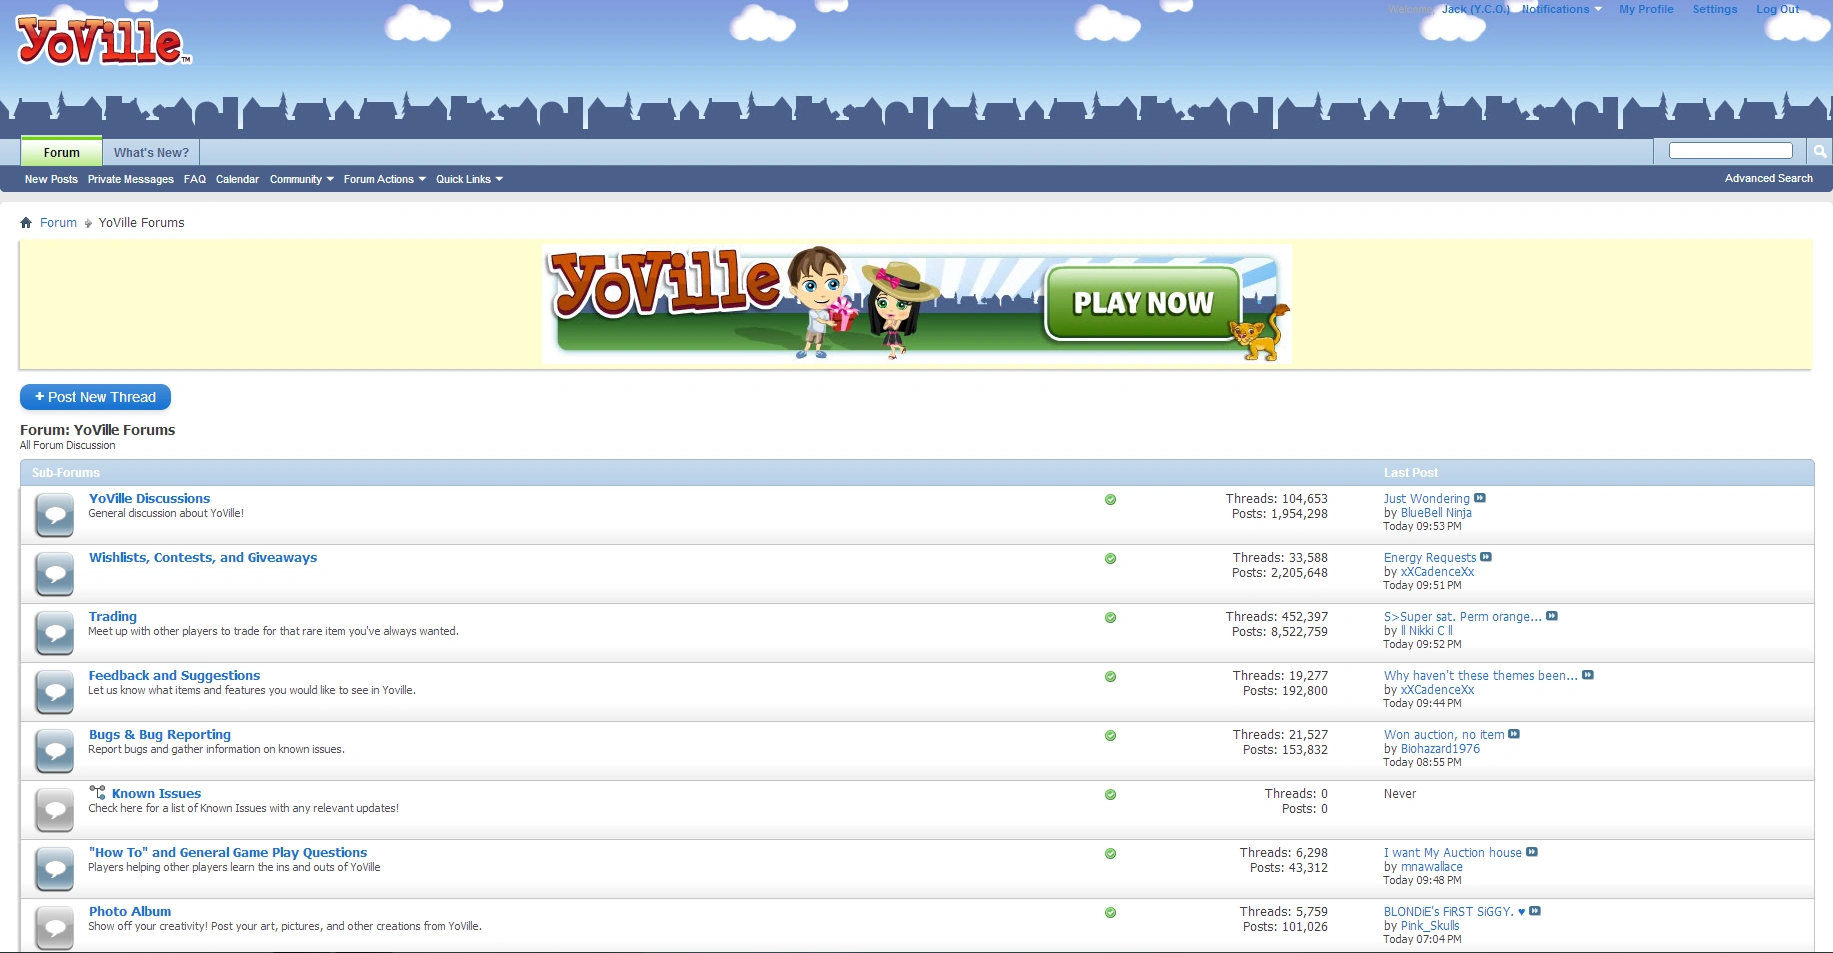
Task: Click the green status icon in Wishlists row
Action: (x=1110, y=558)
